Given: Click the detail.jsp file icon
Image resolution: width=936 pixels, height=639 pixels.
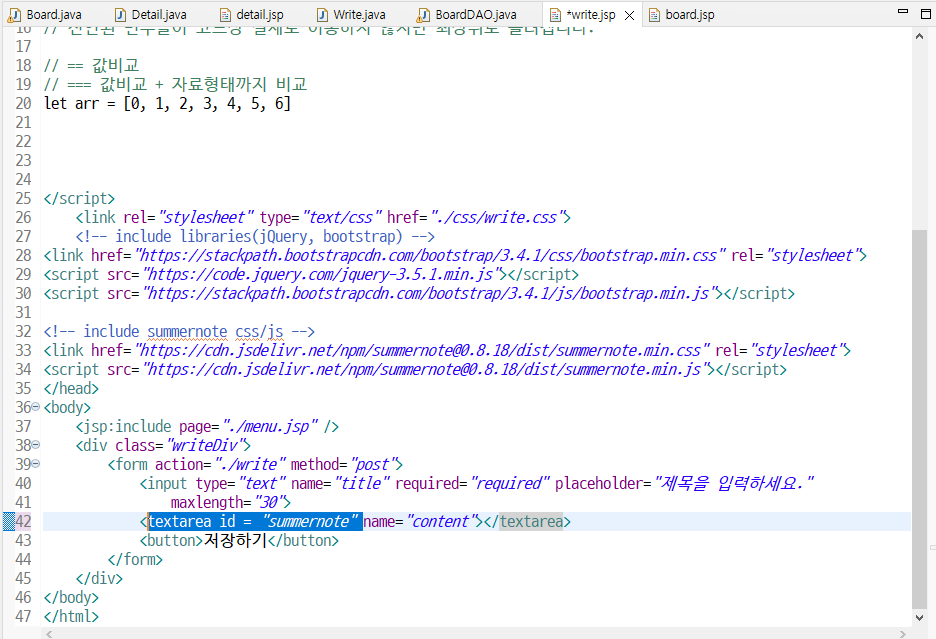Looking at the screenshot, I should point(225,15).
